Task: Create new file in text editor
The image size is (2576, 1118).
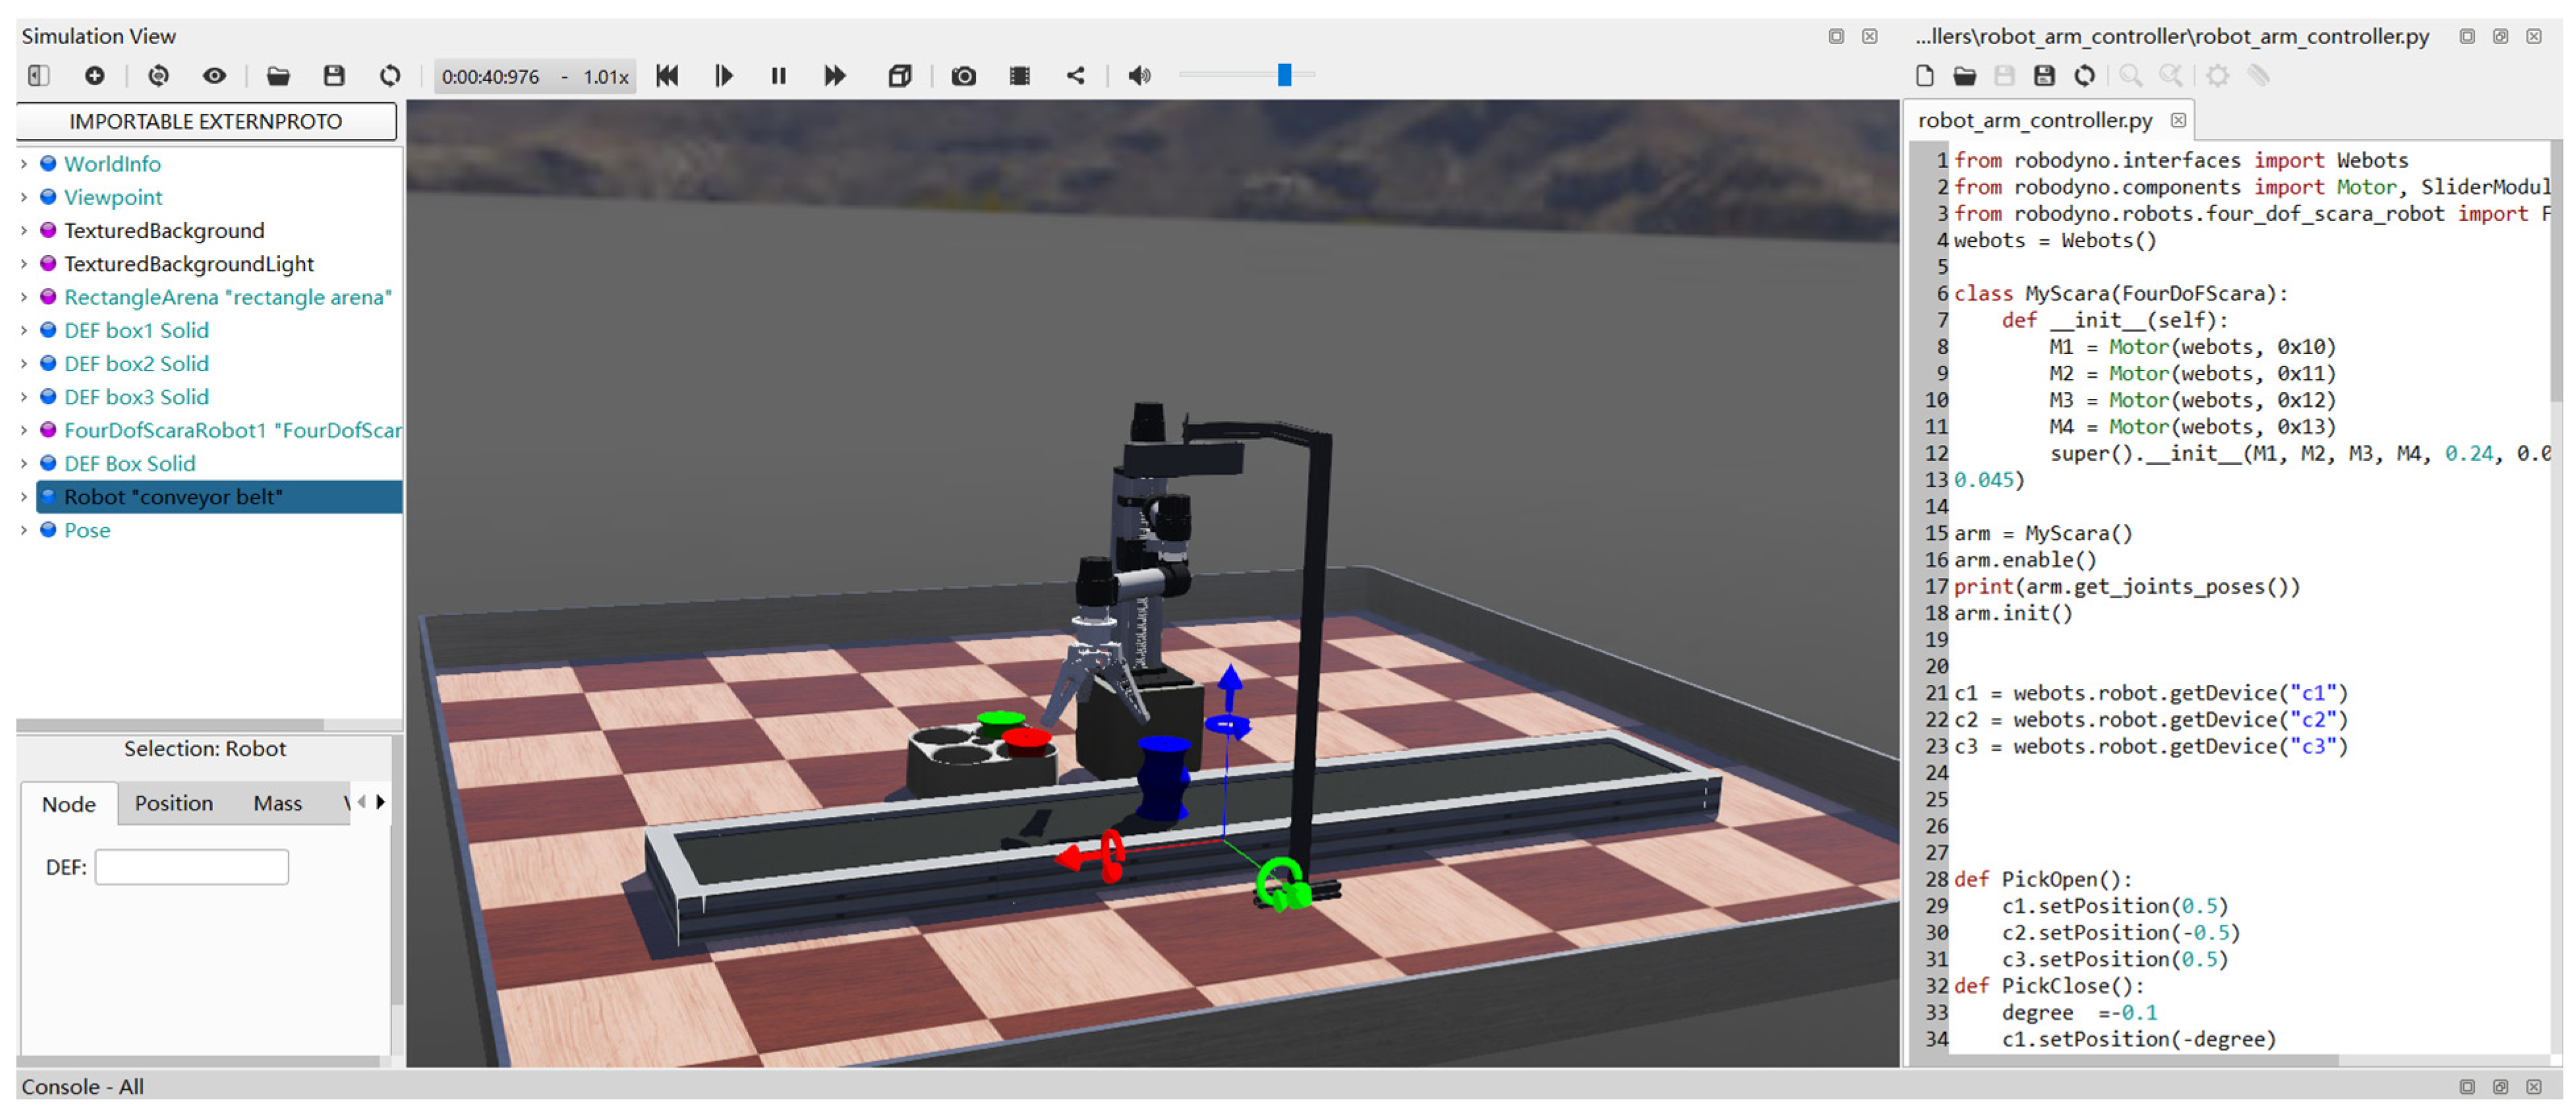Action: (1925, 76)
